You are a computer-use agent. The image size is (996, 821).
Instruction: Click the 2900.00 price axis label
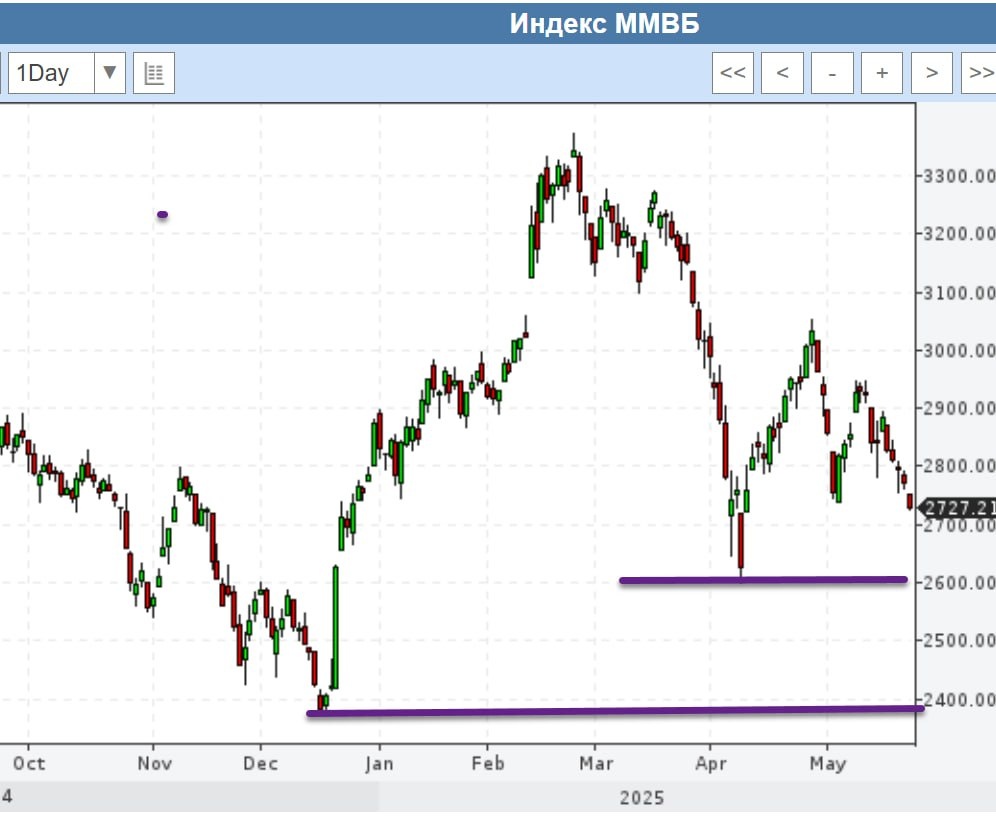(x=959, y=407)
